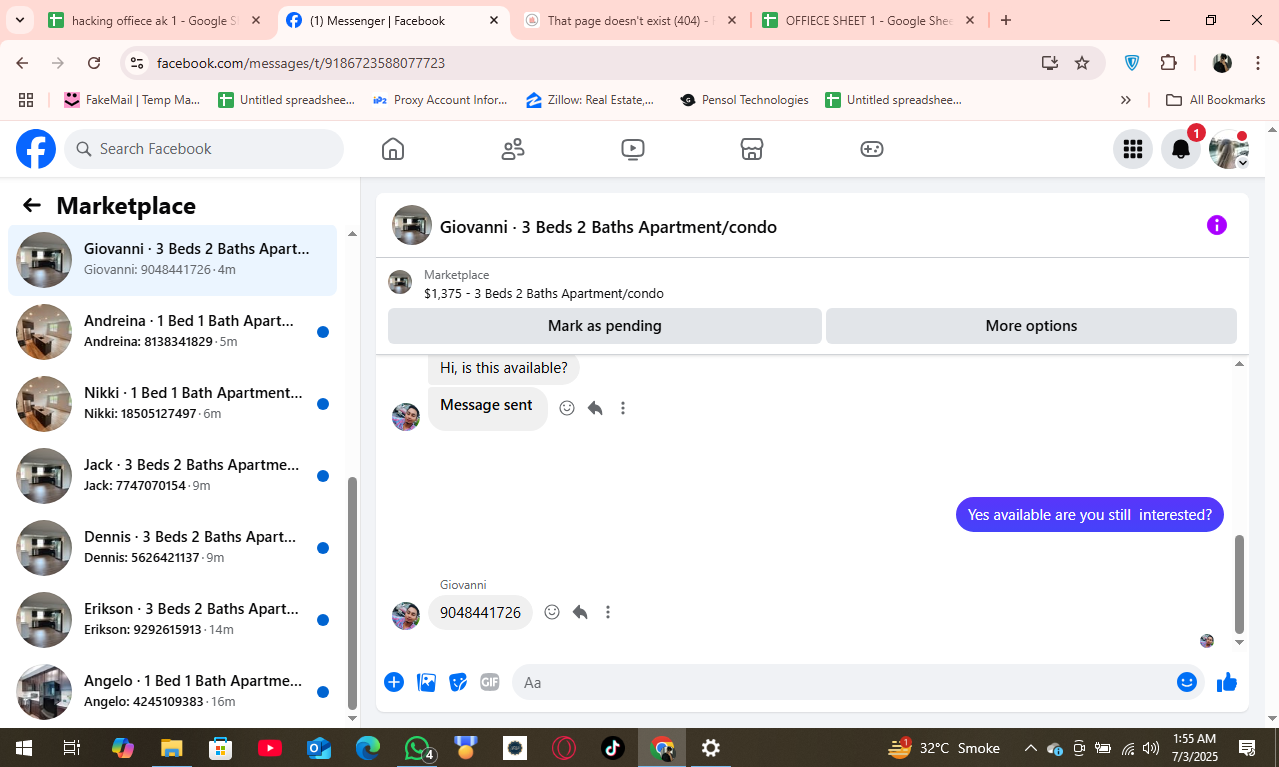The width and height of the screenshot is (1279, 767).
Task: Click the conversation header title Giovanni
Action: pos(608,227)
